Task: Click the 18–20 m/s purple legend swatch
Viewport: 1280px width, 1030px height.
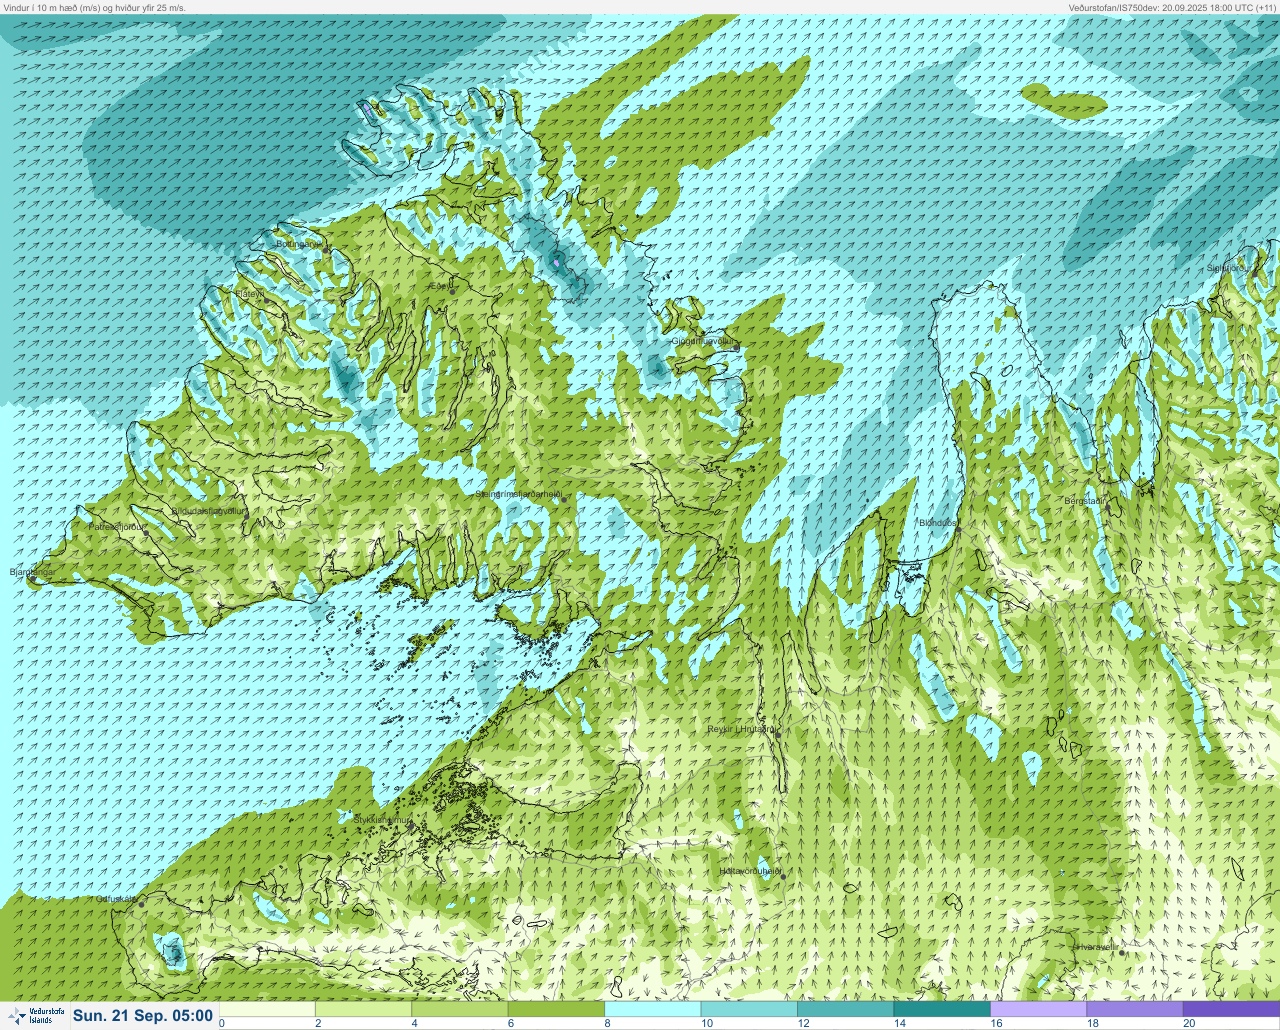Action: pyautogui.click(x=1134, y=1009)
